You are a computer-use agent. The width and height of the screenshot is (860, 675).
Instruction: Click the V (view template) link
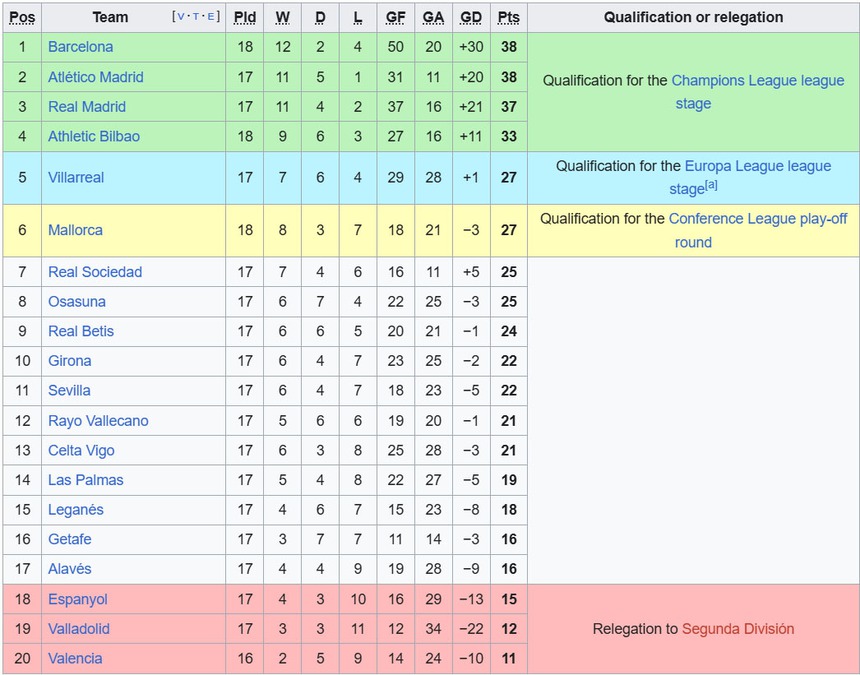tap(180, 17)
